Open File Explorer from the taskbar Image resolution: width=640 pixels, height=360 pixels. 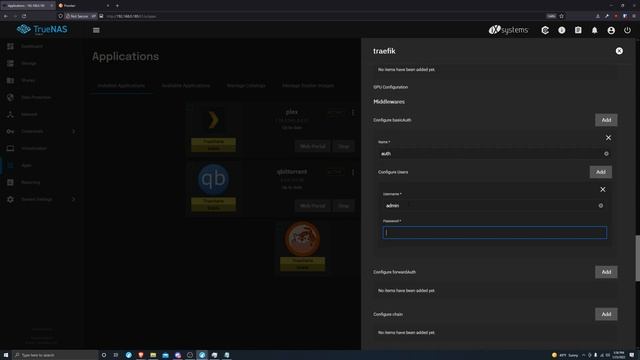(153, 355)
